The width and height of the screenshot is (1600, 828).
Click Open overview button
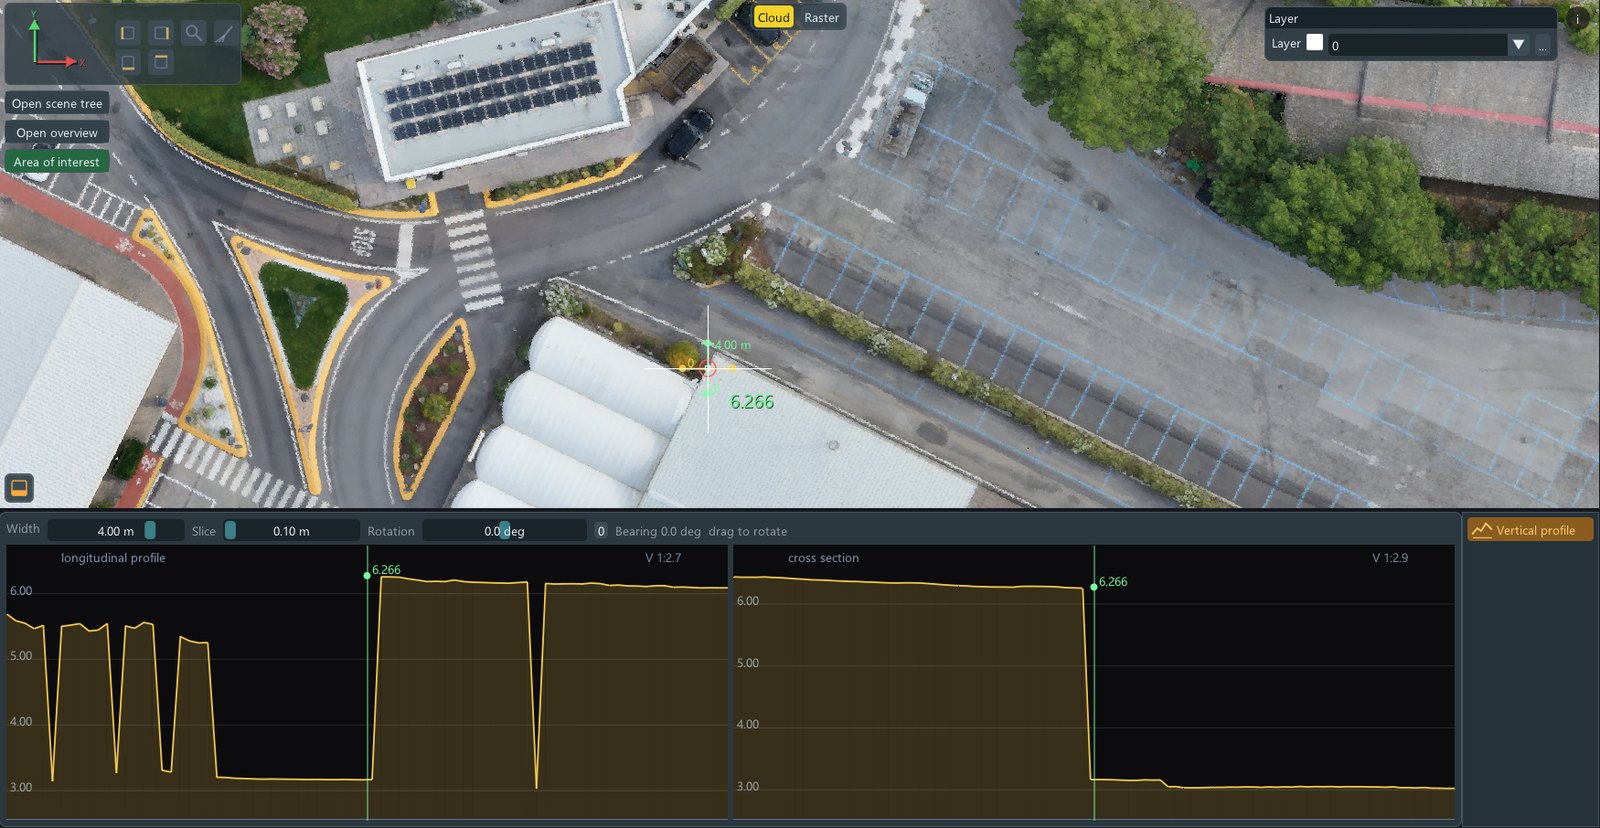pos(57,133)
